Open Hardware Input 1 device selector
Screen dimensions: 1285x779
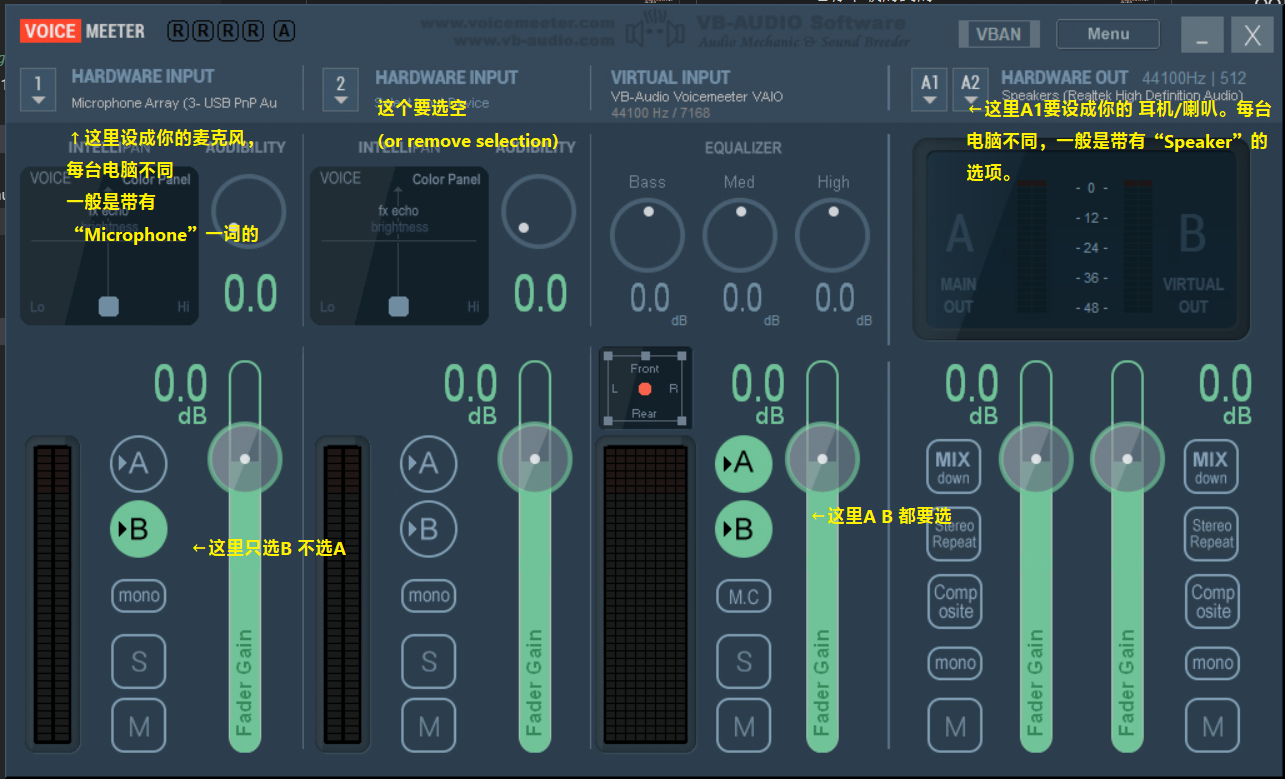(x=38, y=89)
